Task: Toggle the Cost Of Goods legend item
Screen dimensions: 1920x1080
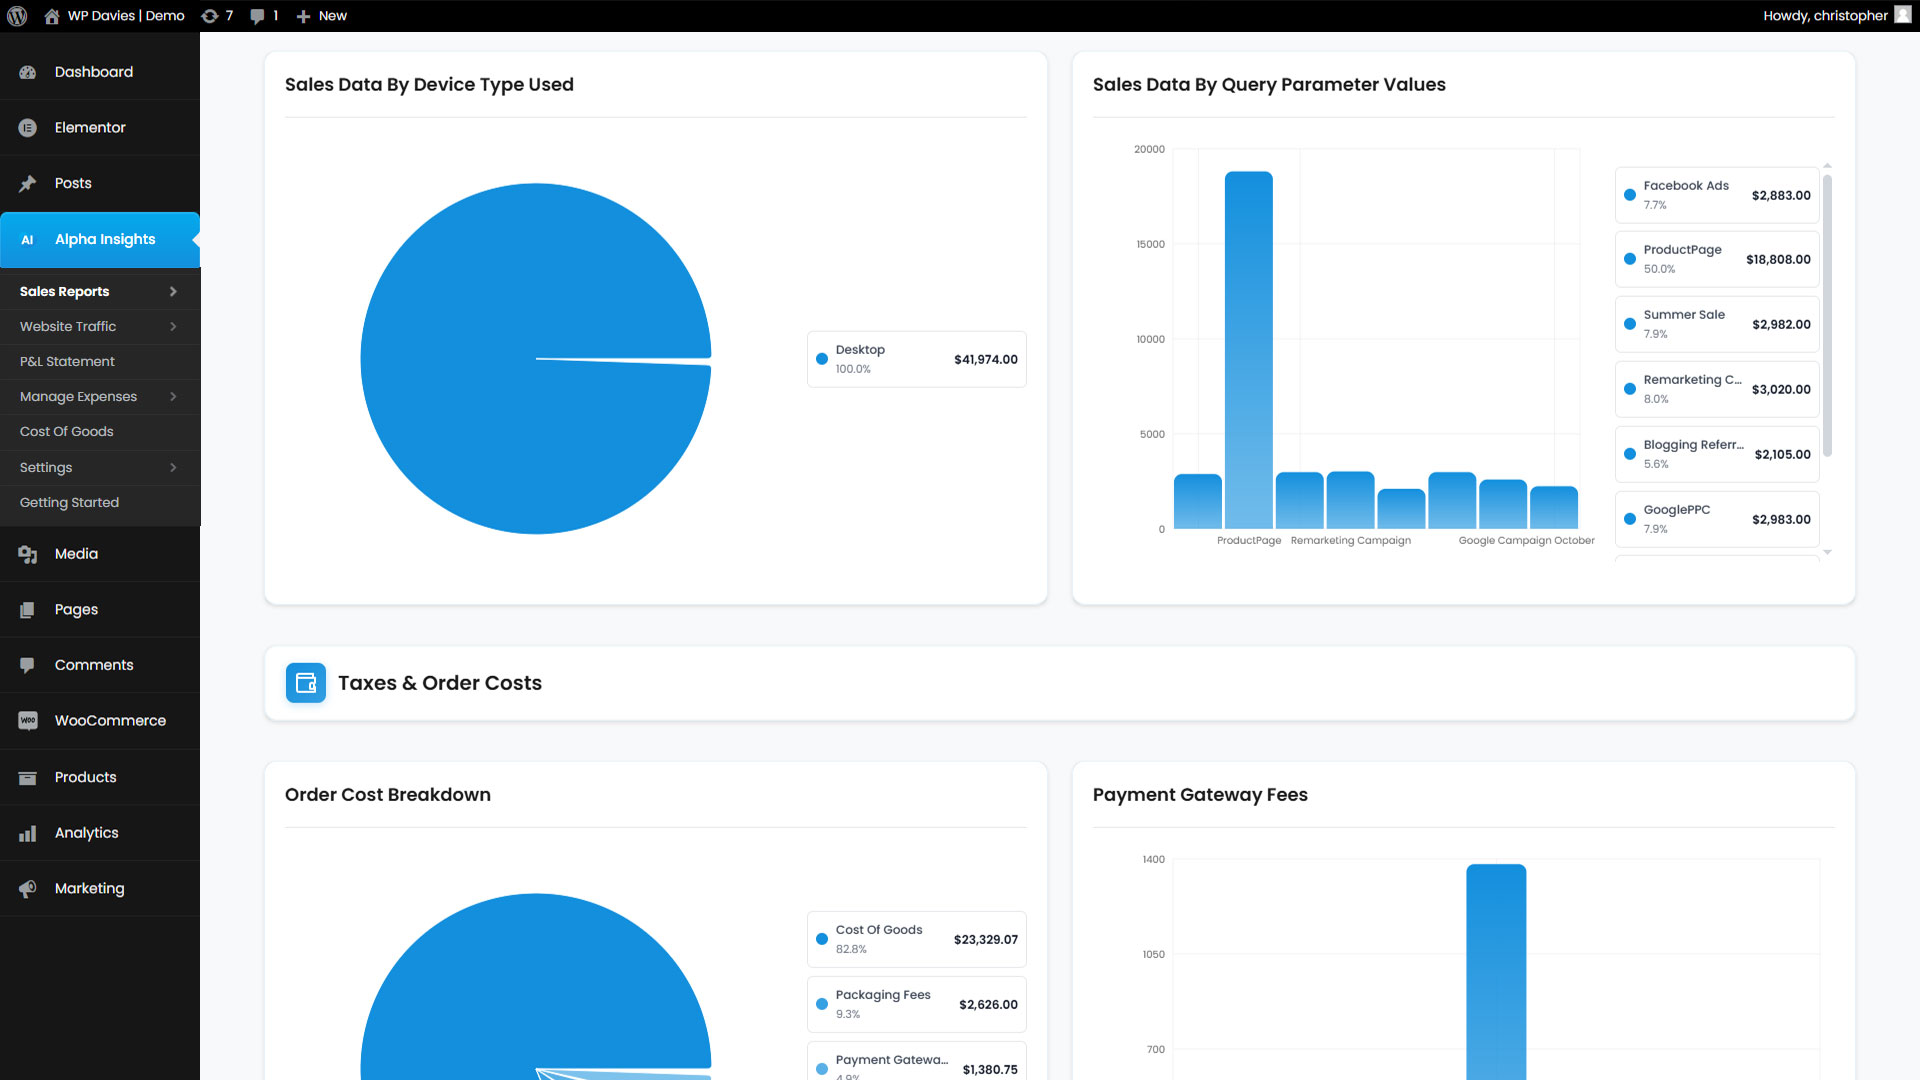Action: click(916, 939)
